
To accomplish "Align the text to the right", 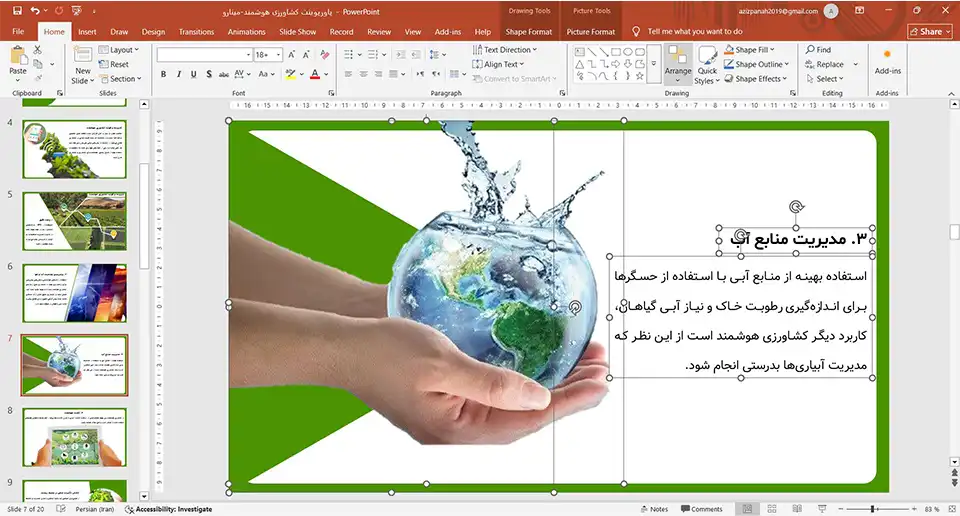I will point(378,74).
